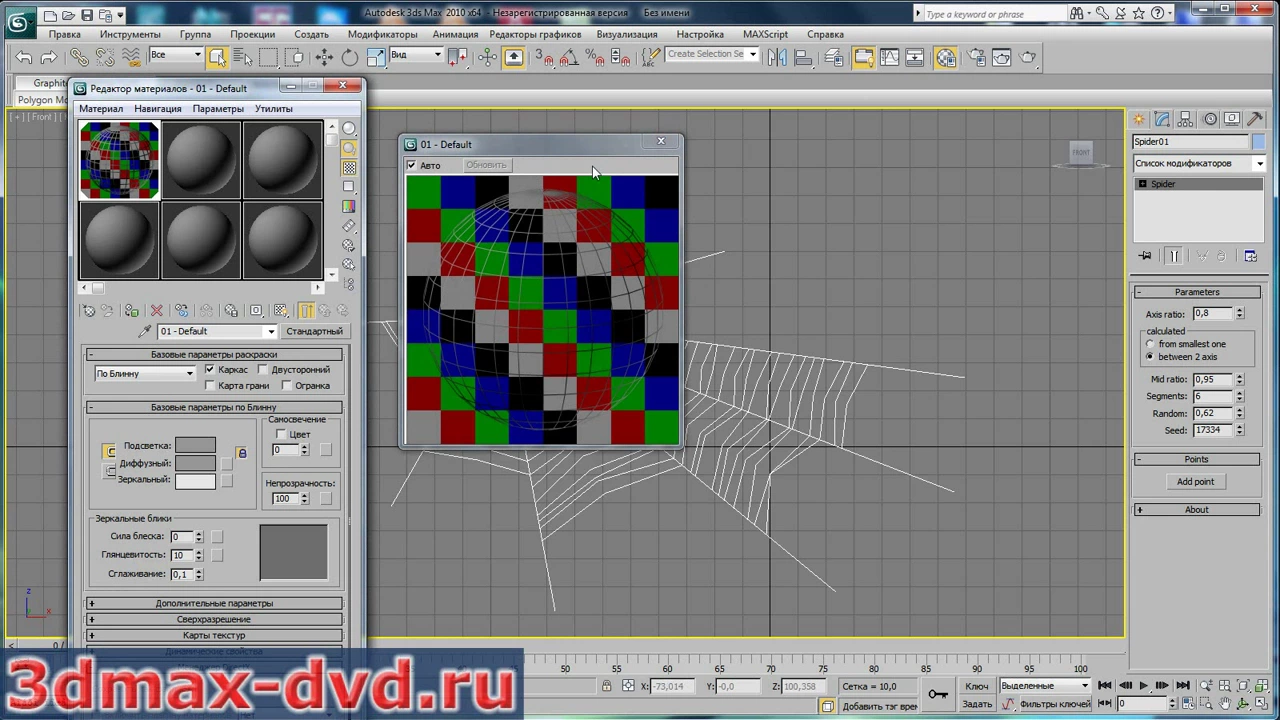1280x720 pixels.
Task: Open the Render Setup teapot icon
Action: click(975, 57)
